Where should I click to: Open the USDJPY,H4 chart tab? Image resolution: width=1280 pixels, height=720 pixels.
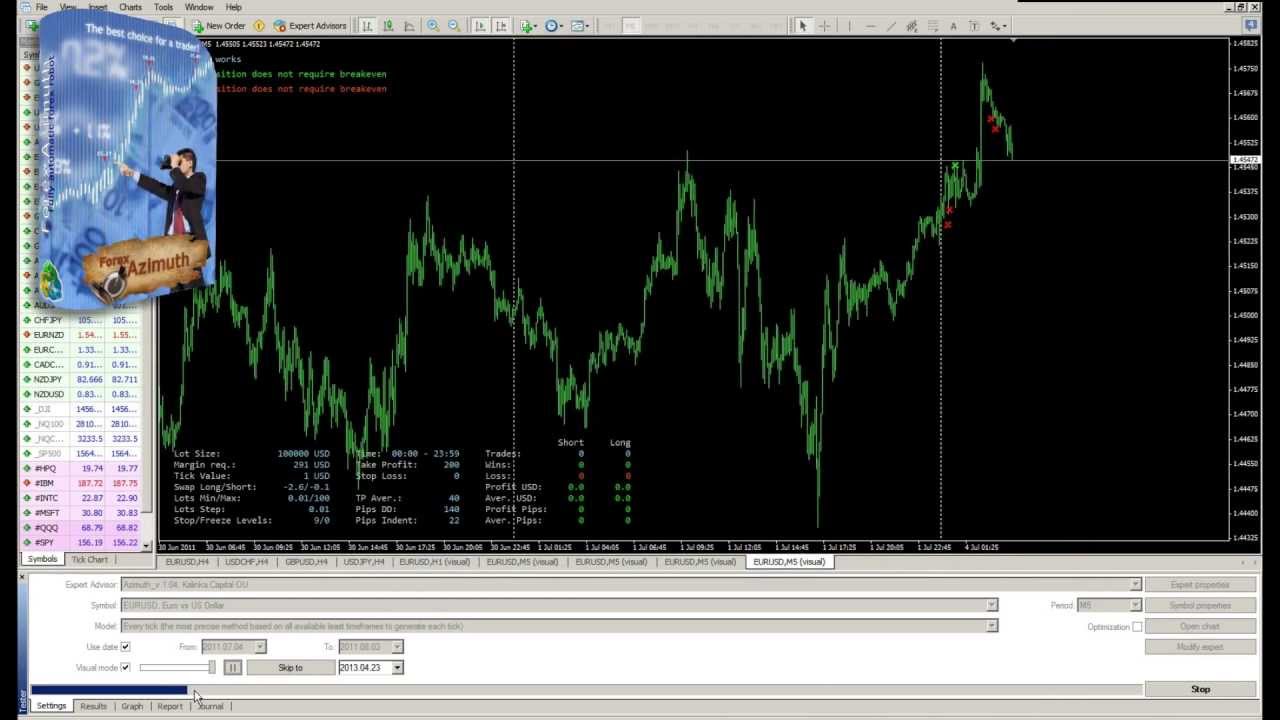point(363,562)
